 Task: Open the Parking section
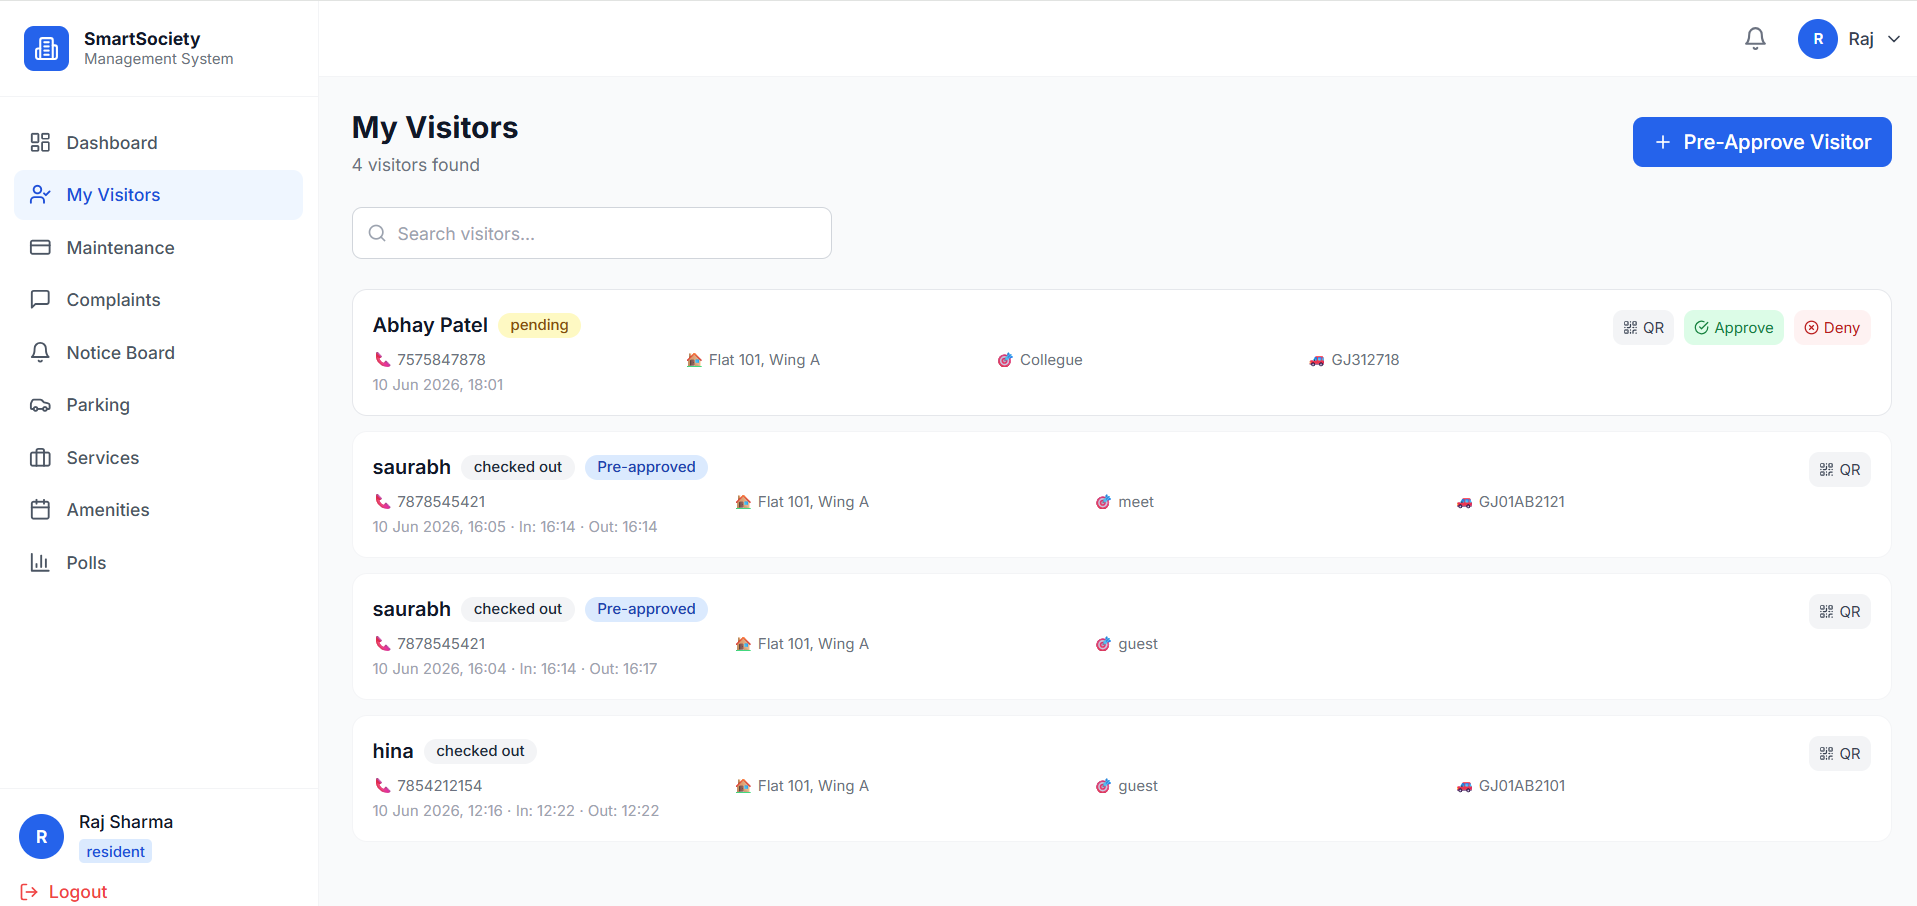158,405
